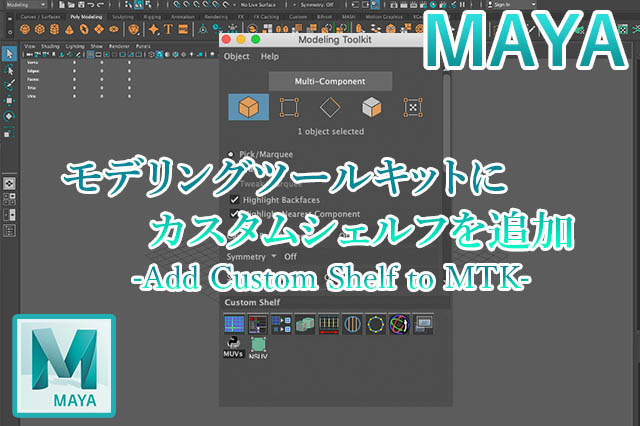Run the MUVs Python shelf script
This screenshot has height=426, width=640.
(233, 348)
